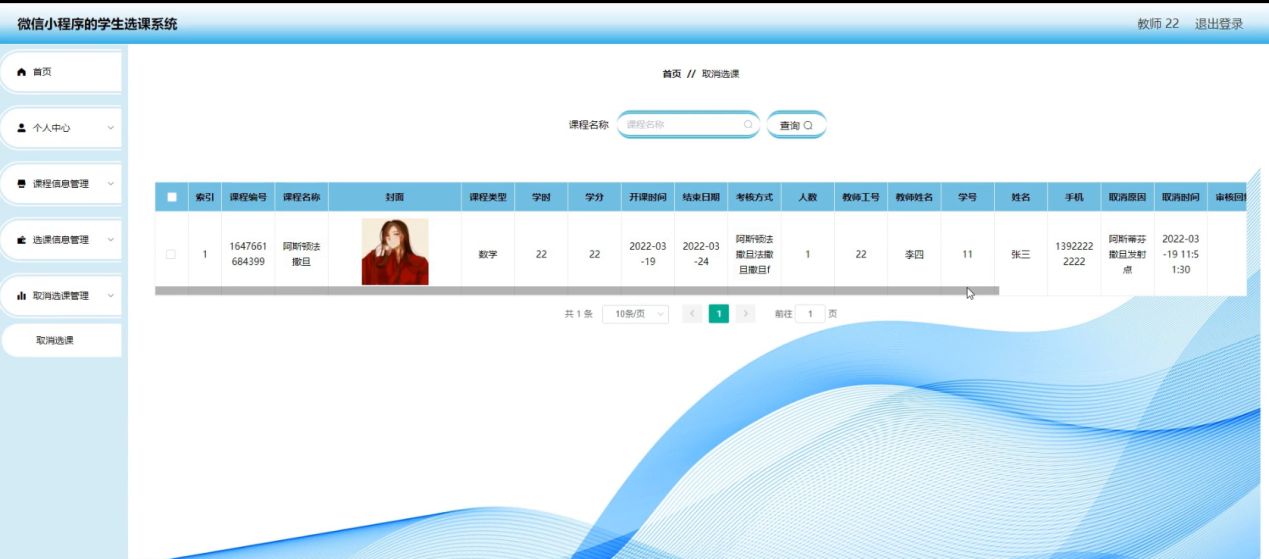This screenshot has height=559, width=1269.
Task: Go to previous page arrow
Action: click(x=691, y=314)
